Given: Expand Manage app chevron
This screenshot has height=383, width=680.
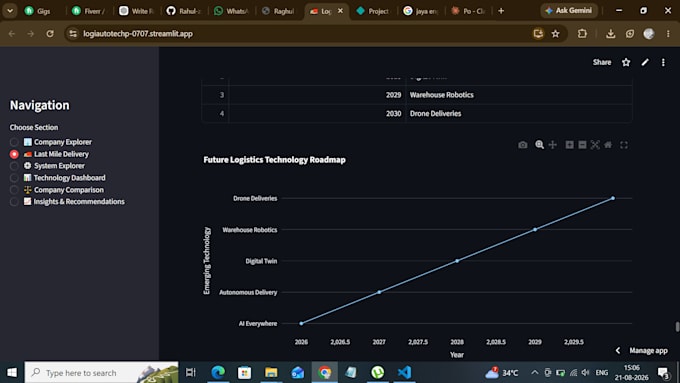Looking at the screenshot, I should point(618,350).
